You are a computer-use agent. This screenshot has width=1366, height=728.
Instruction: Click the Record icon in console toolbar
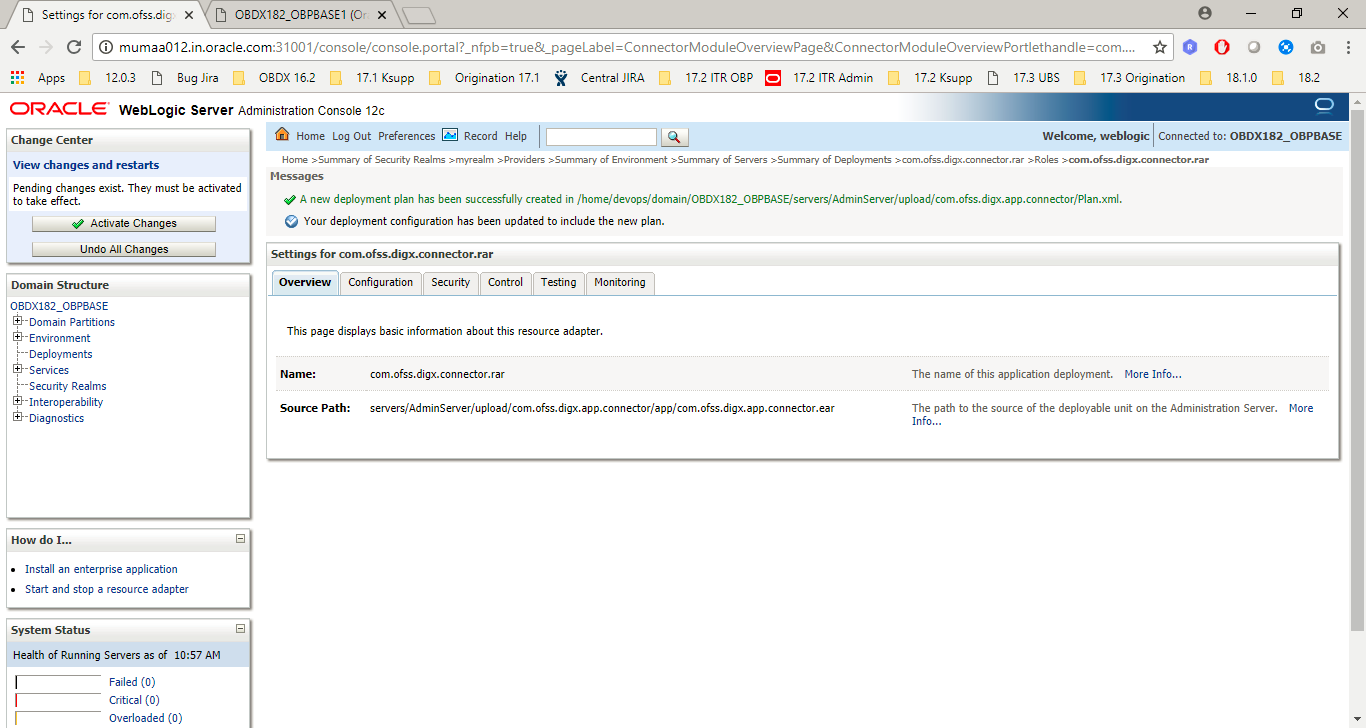pos(450,135)
